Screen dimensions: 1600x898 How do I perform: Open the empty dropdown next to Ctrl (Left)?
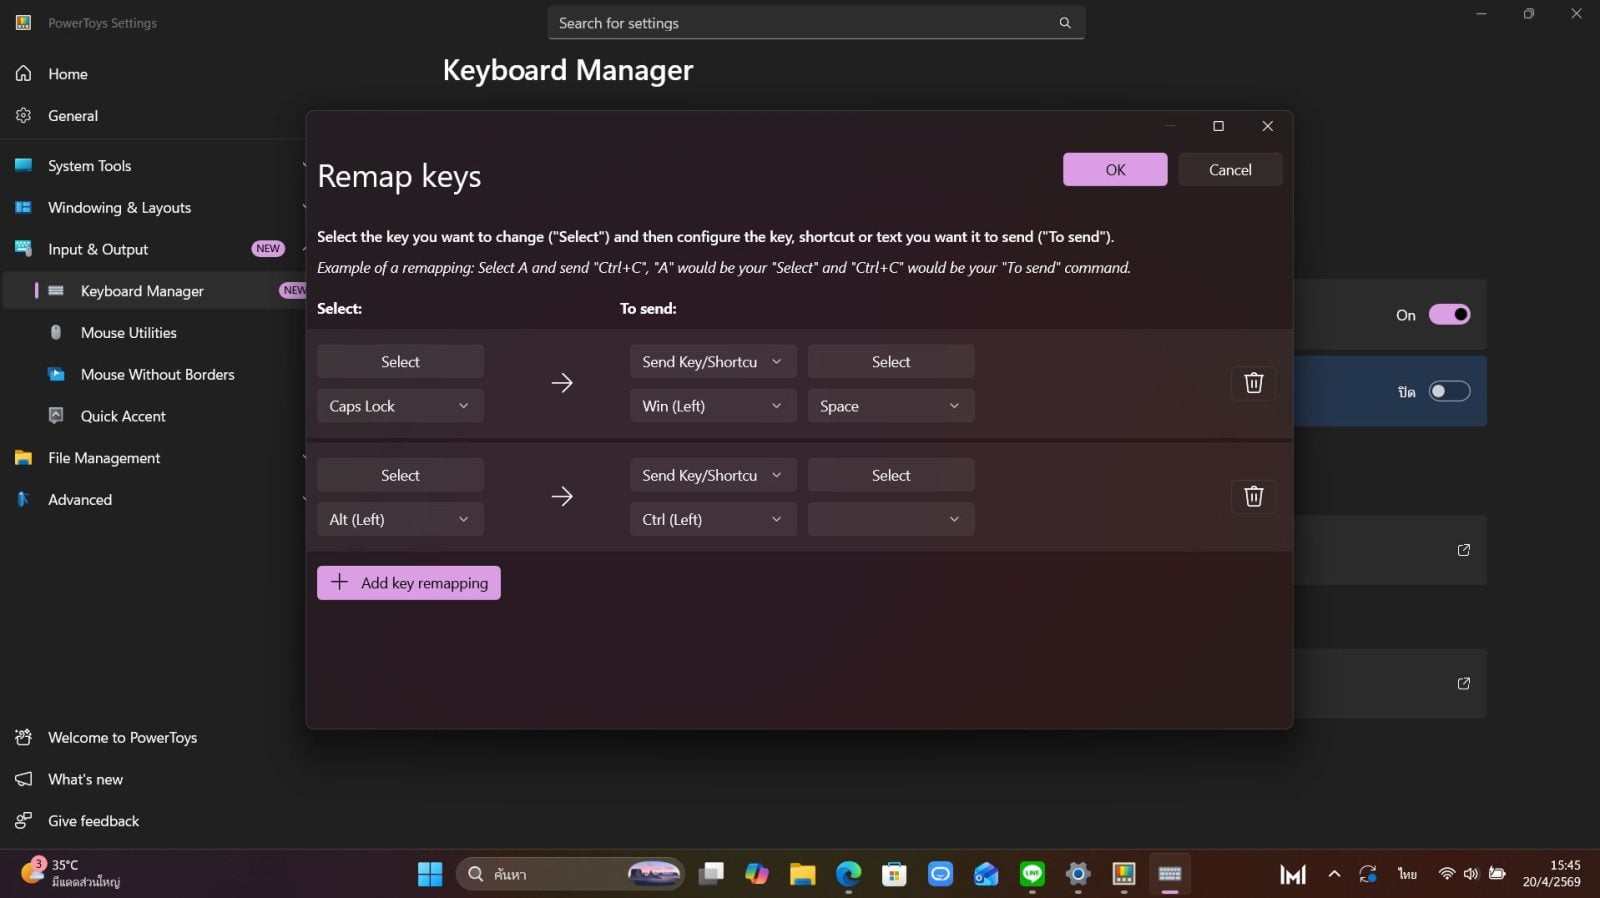tap(890, 520)
